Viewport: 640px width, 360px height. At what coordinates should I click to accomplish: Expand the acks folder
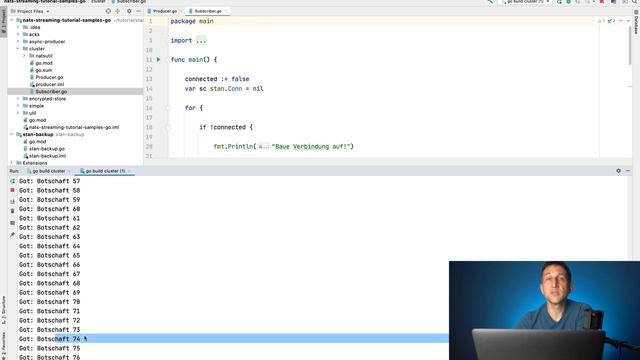[x=18, y=34]
